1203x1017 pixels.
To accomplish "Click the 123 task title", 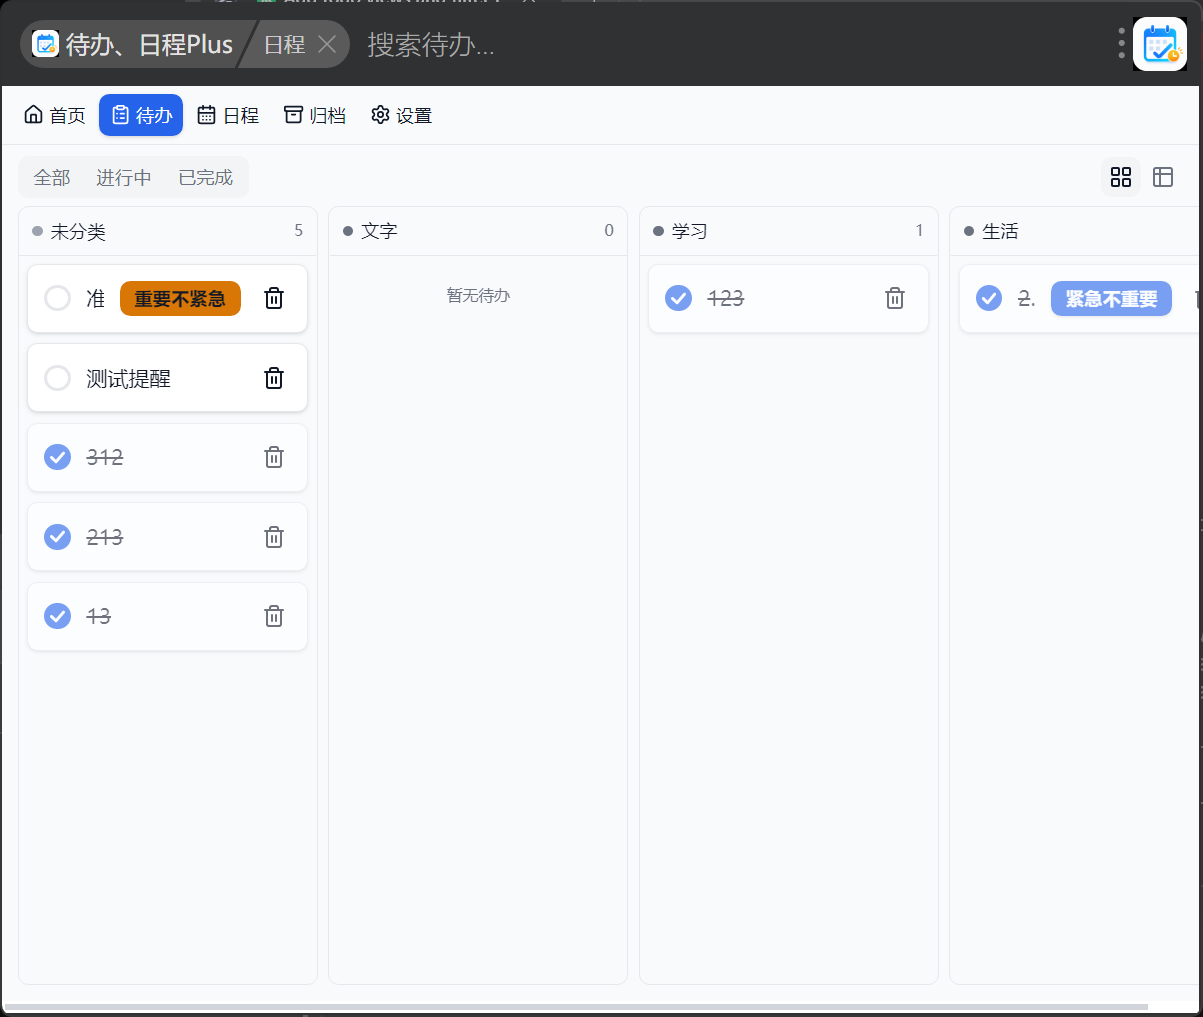I will click(x=726, y=298).
